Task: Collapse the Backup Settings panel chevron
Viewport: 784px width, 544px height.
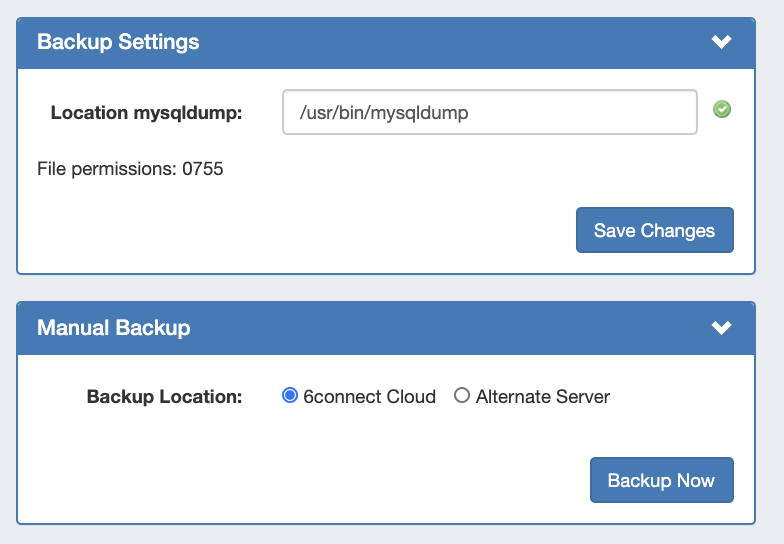Action: click(721, 42)
